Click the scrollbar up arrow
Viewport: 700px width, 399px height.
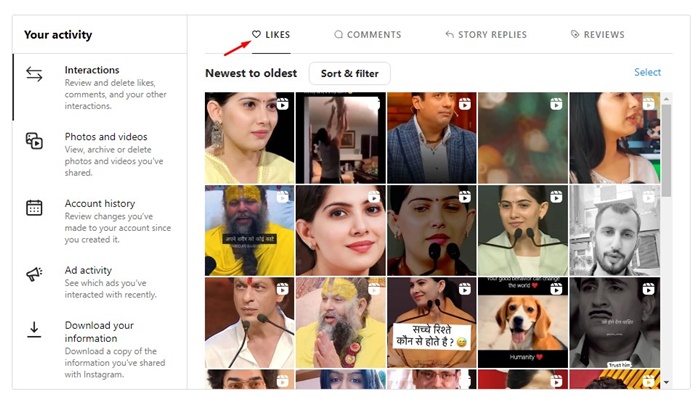point(667,99)
